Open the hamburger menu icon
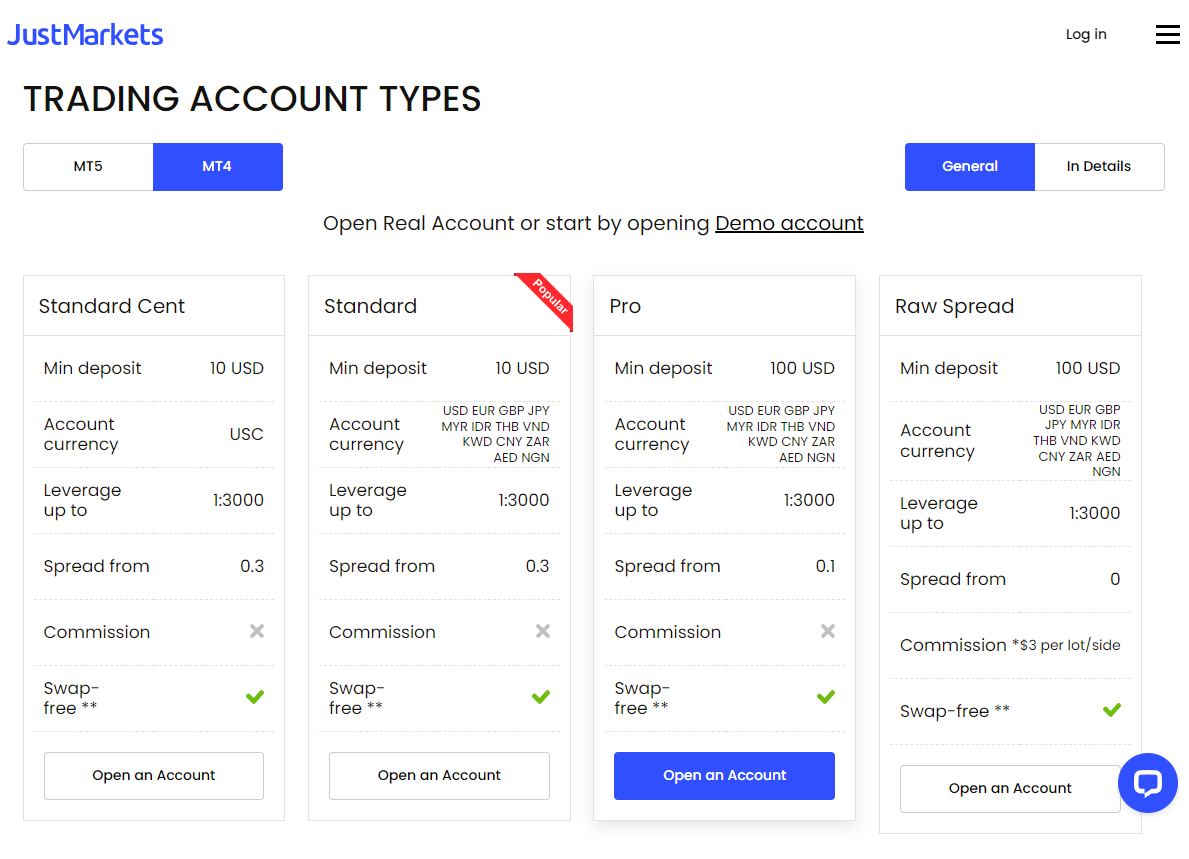The image size is (1189, 859). point(1167,35)
